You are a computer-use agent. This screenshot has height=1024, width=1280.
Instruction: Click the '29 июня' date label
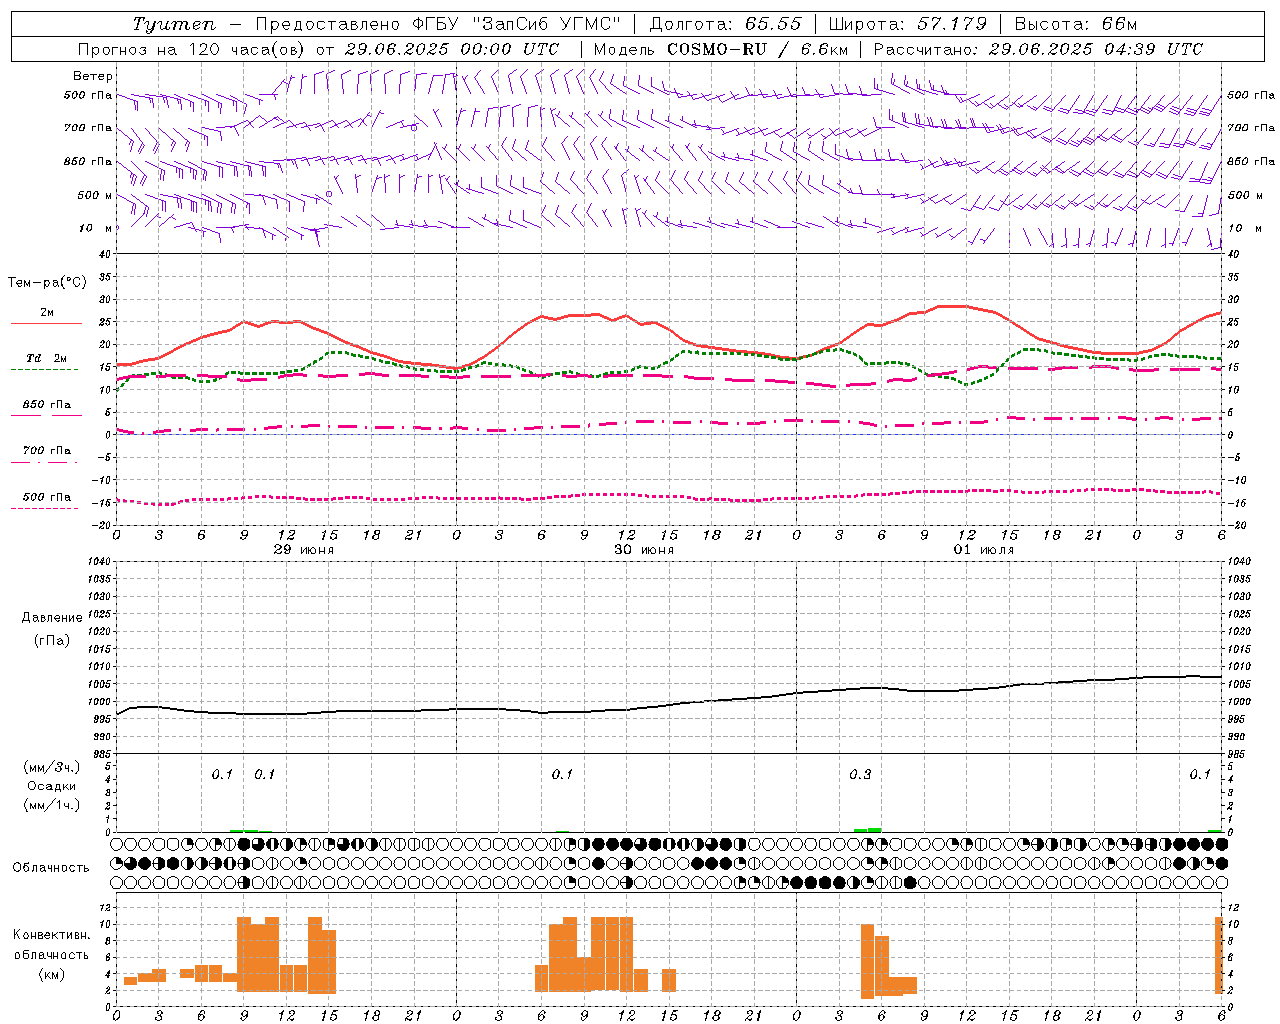[304, 550]
